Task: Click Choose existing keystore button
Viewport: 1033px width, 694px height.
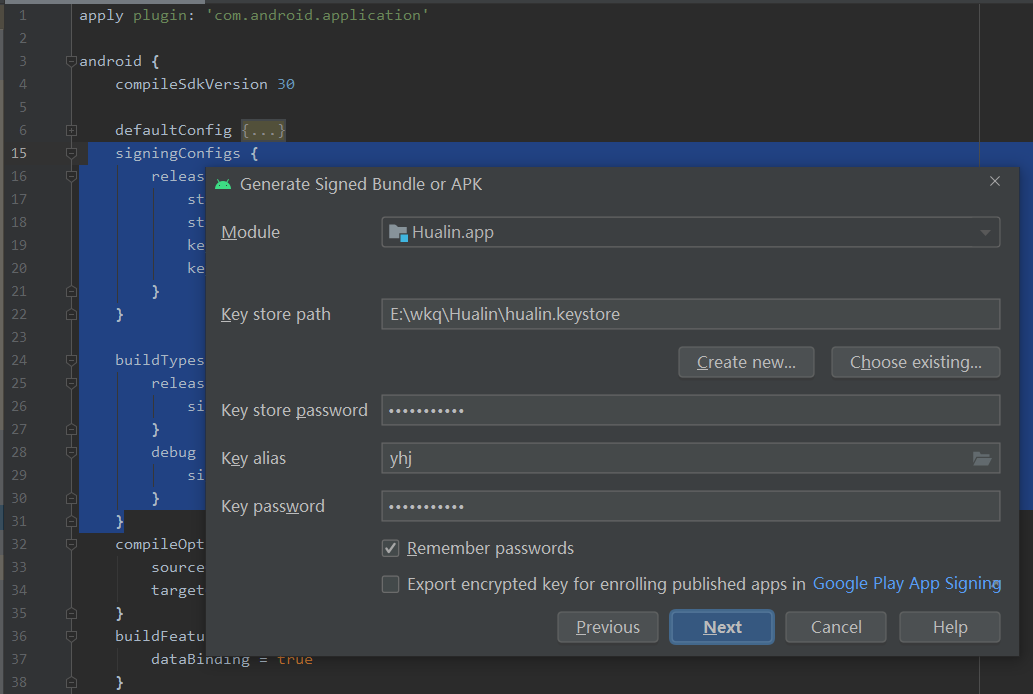Action: pos(915,362)
